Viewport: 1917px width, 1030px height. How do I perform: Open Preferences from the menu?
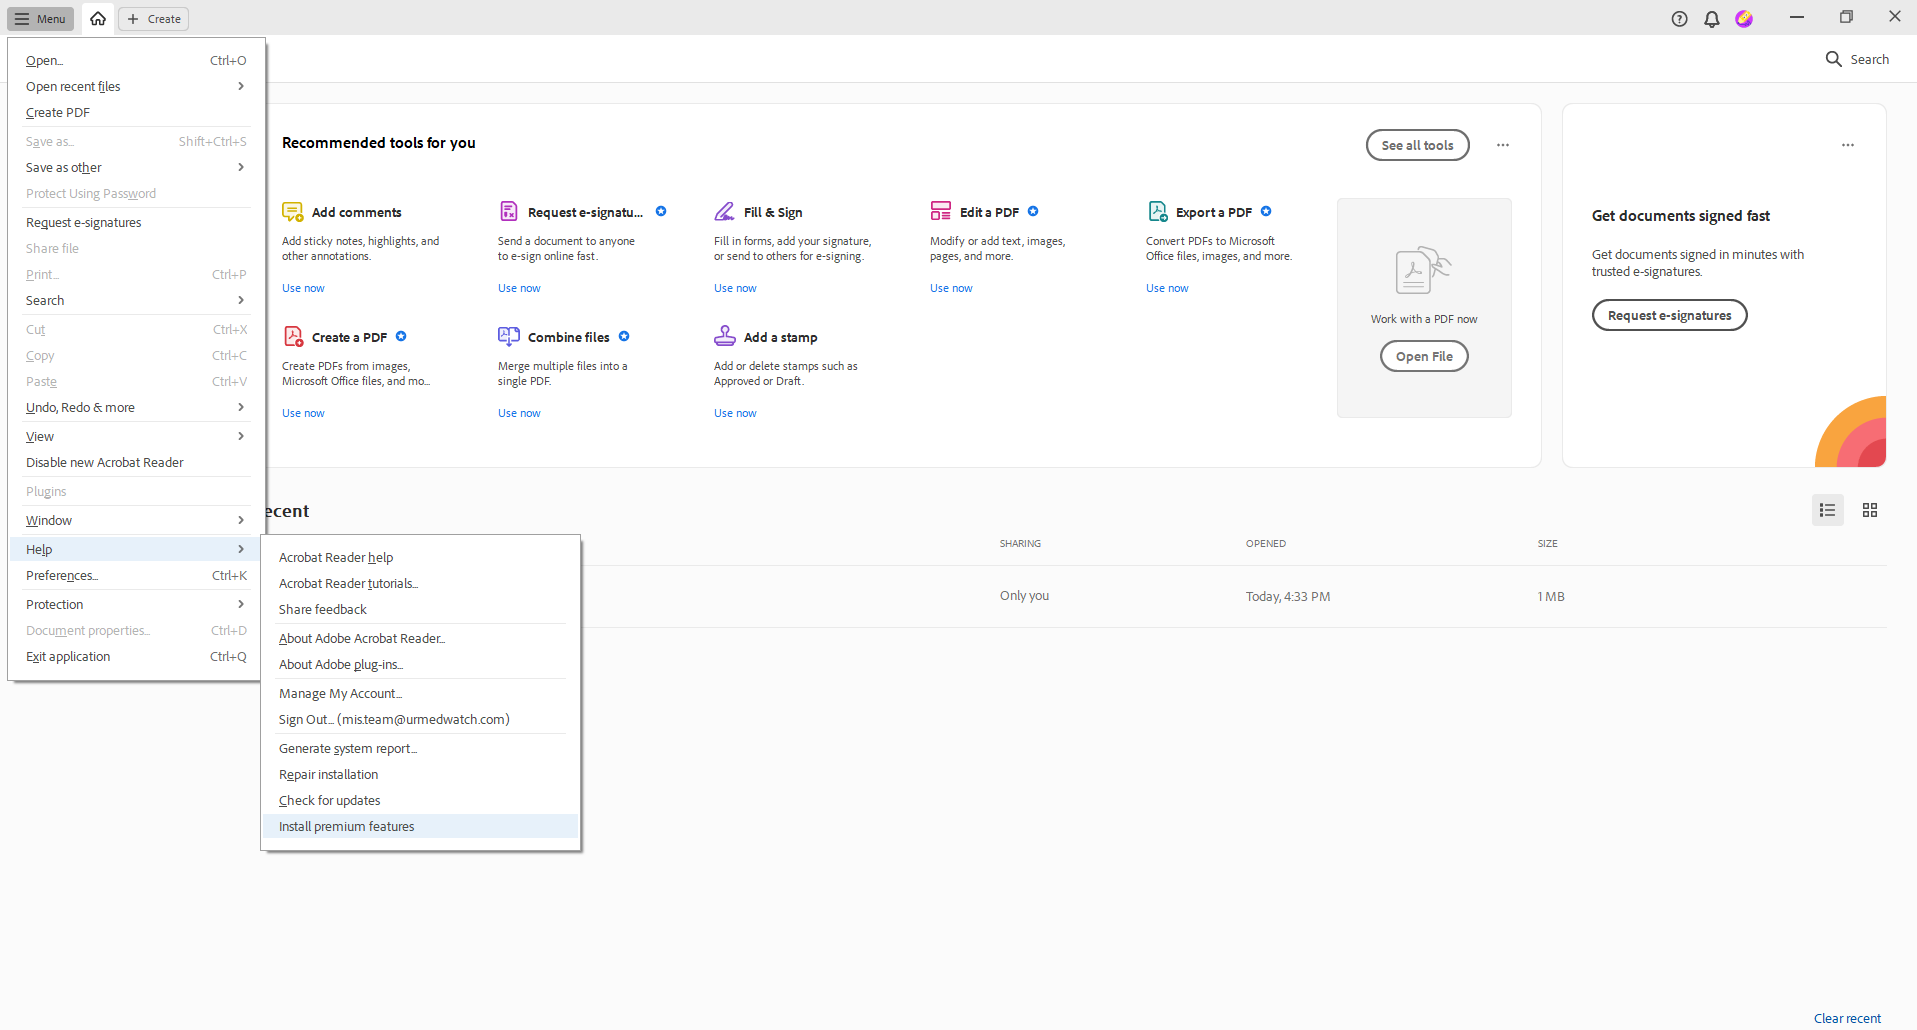[x=62, y=575]
